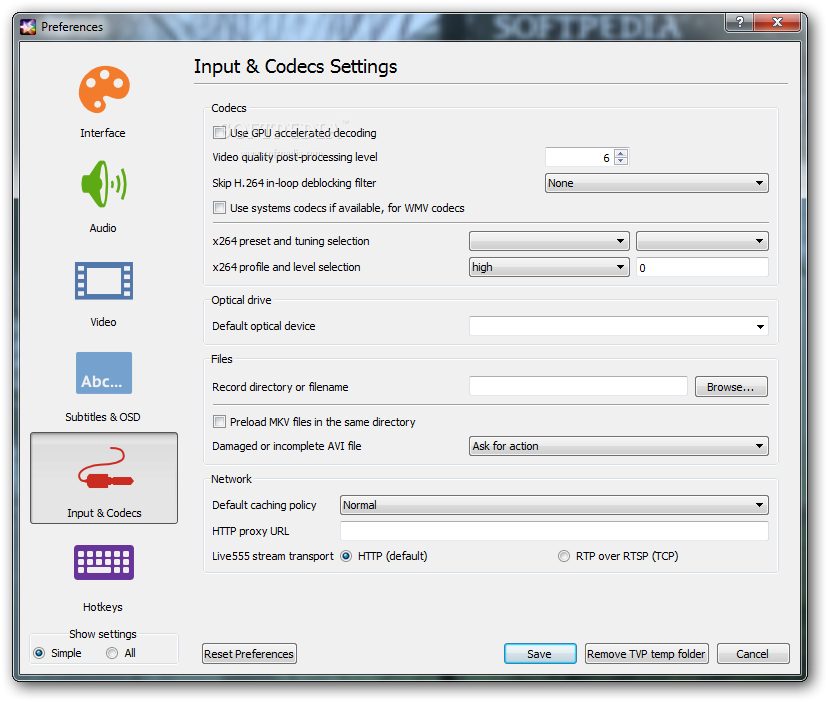Close the Preferences window

pos(777,22)
